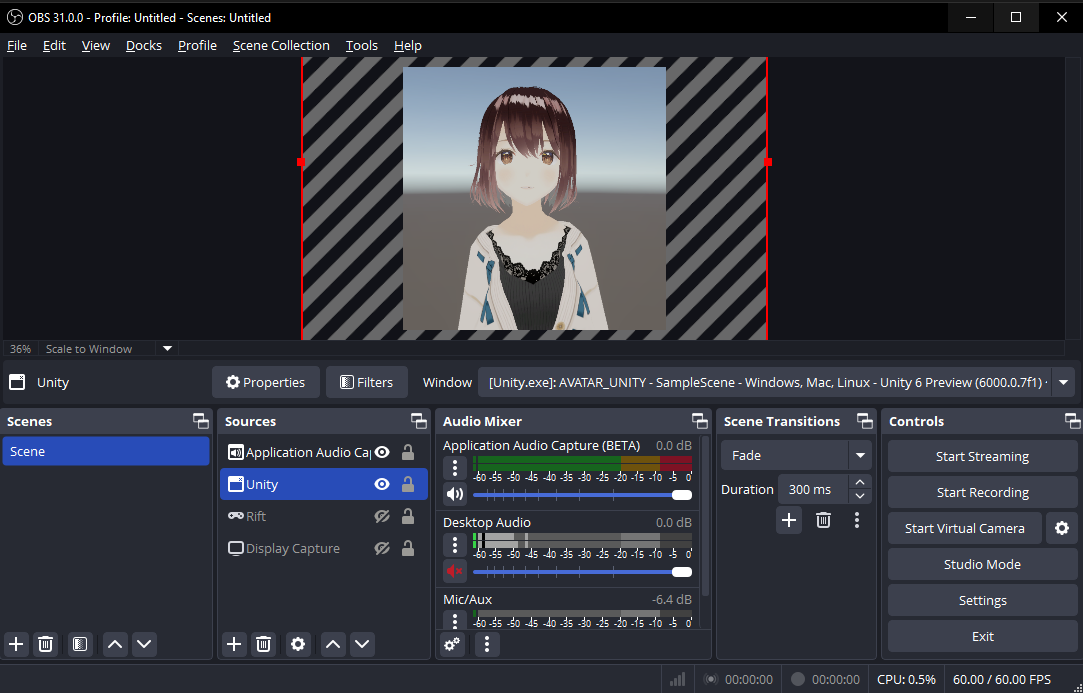Open Application Audio Capture three-dot options
The image size is (1083, 693).
click(x=454, y=468)
